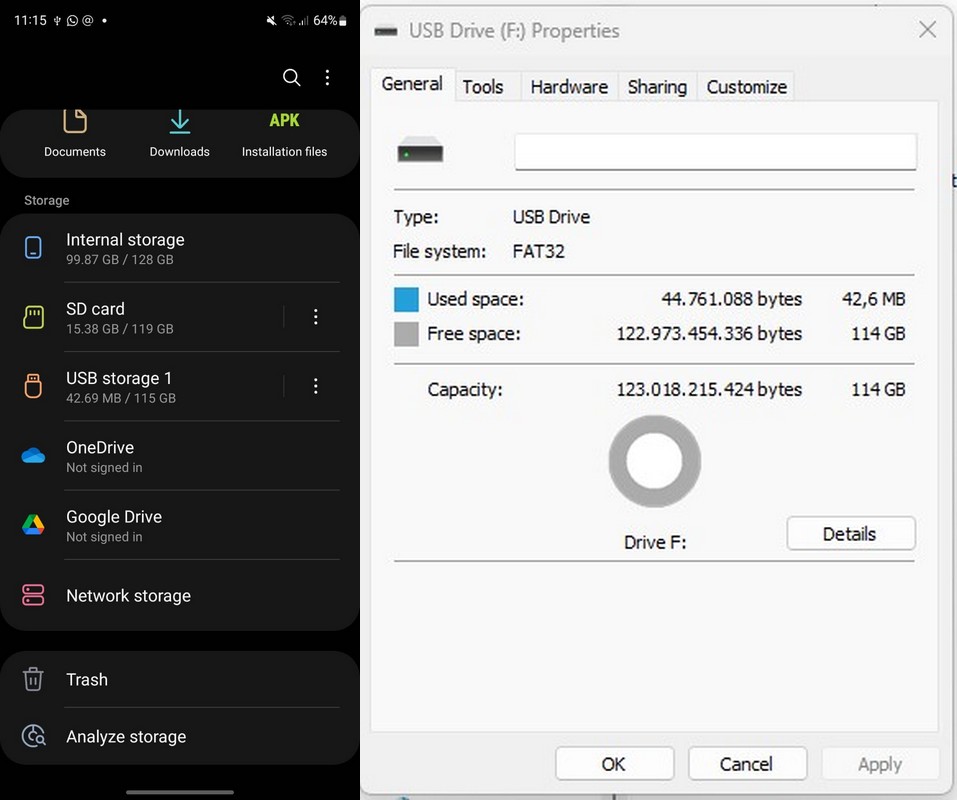Select the Google Drive text label

(114, 517)
